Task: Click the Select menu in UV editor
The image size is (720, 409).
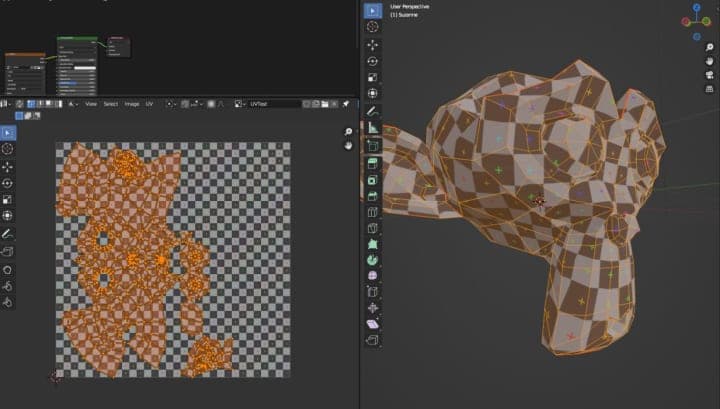Action: coord(110,103)
